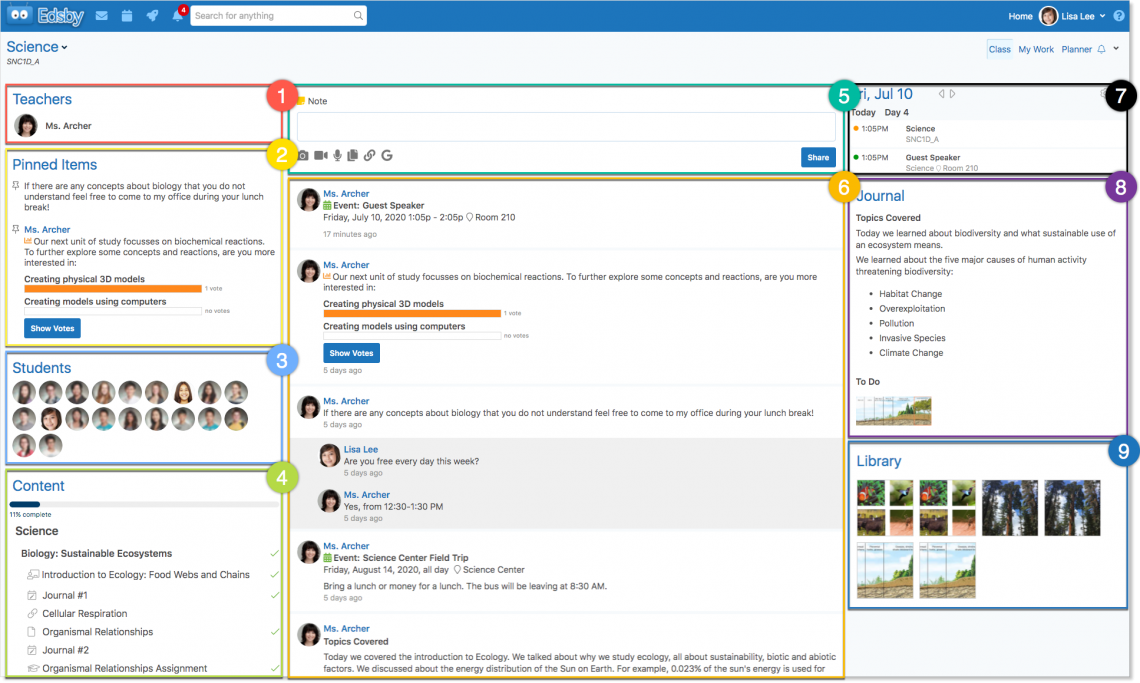The width and height of the screenshot is (1140, 683).
Task: Go to next day in calendar panel
Action: (x=953, y=94)
